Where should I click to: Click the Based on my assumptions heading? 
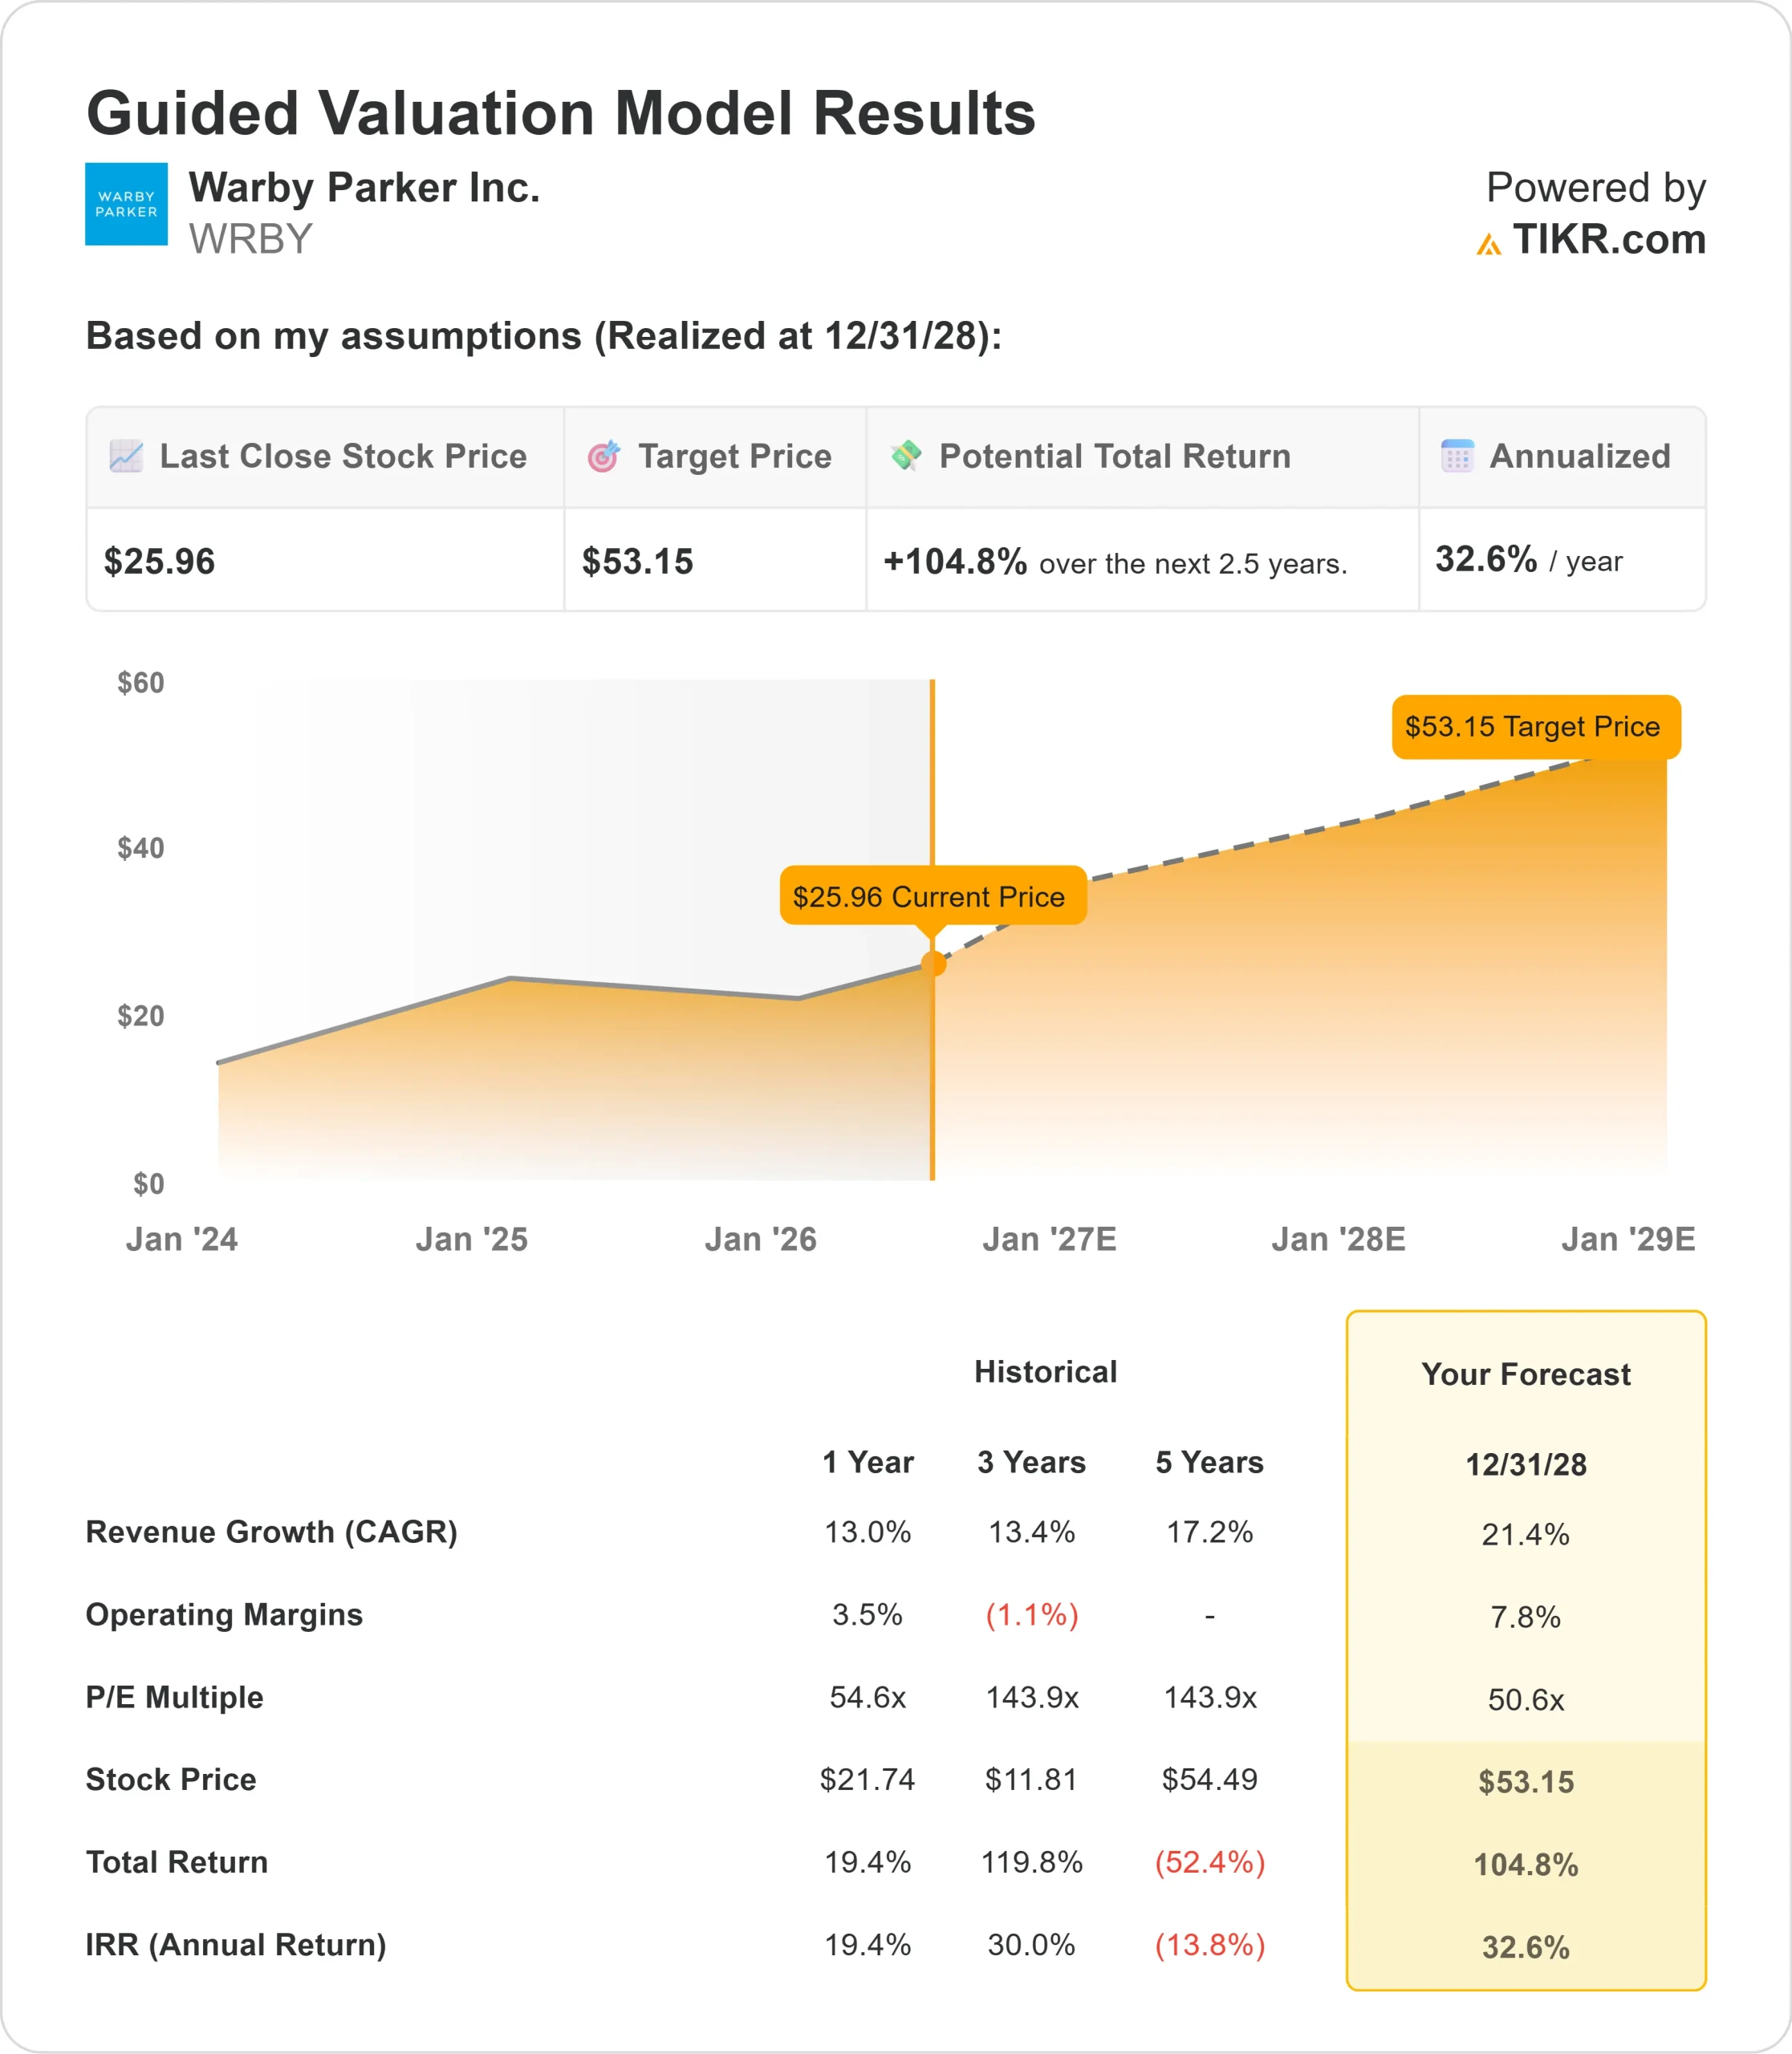544,336
